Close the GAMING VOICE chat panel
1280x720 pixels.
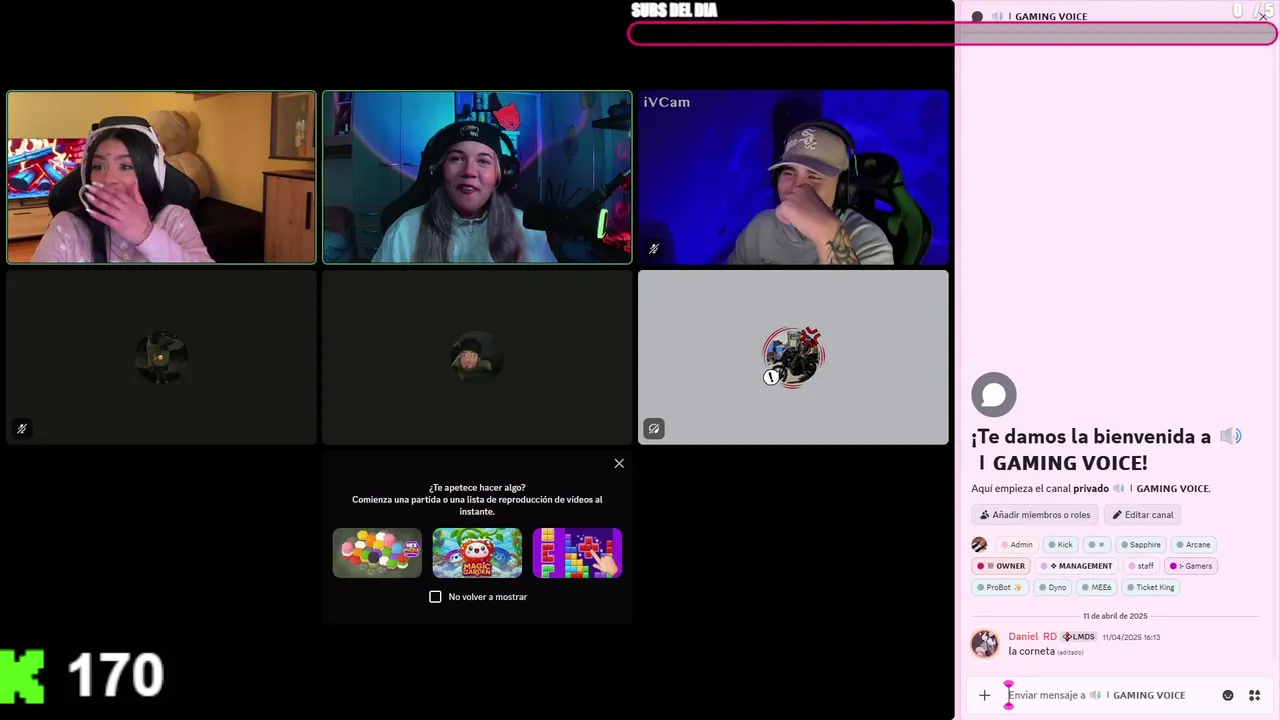tap(1263, 16)
